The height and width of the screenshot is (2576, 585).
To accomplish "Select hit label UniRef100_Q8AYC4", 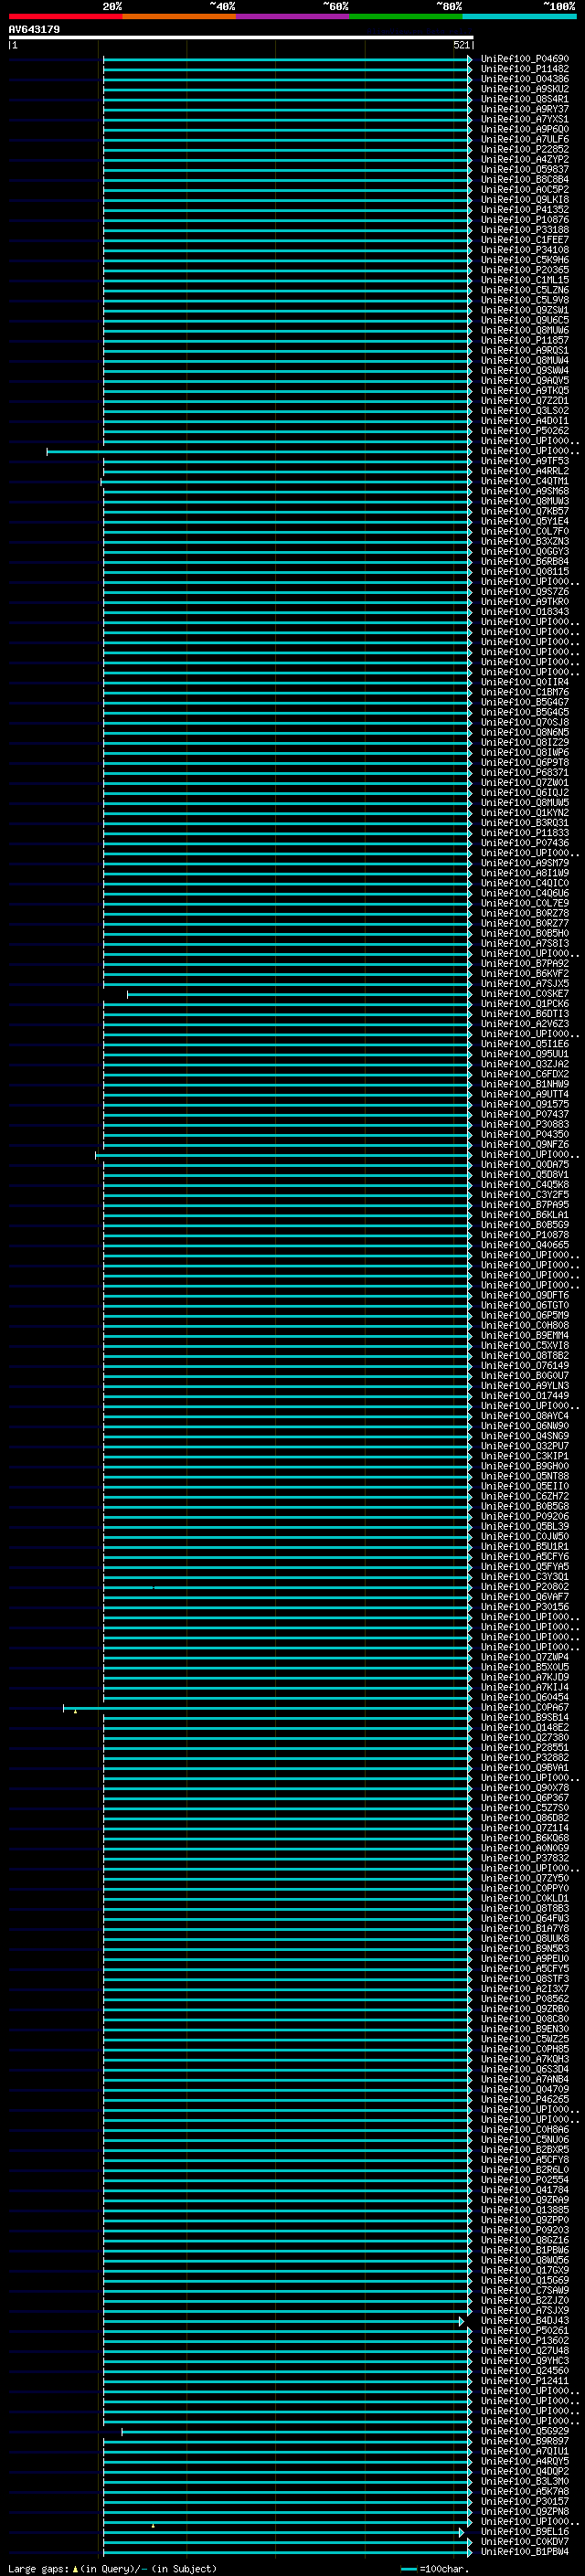I will (524, 1416).
